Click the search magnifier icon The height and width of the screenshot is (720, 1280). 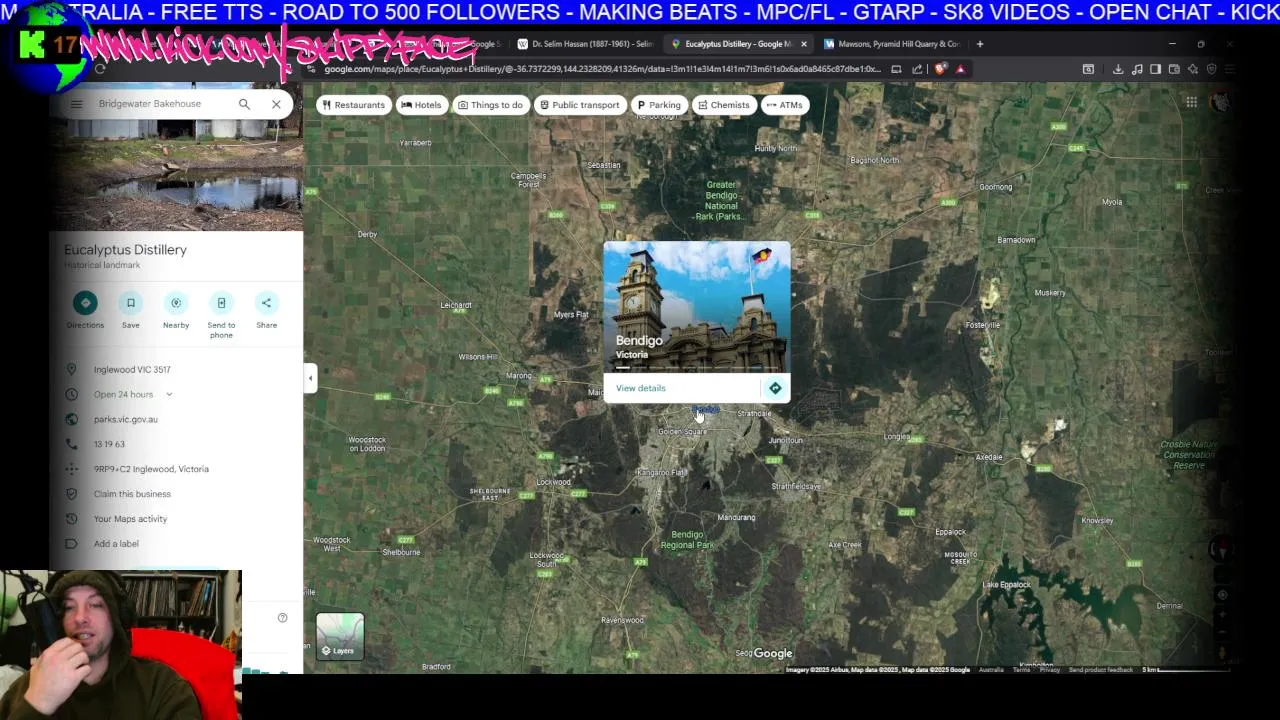[244, 104]
